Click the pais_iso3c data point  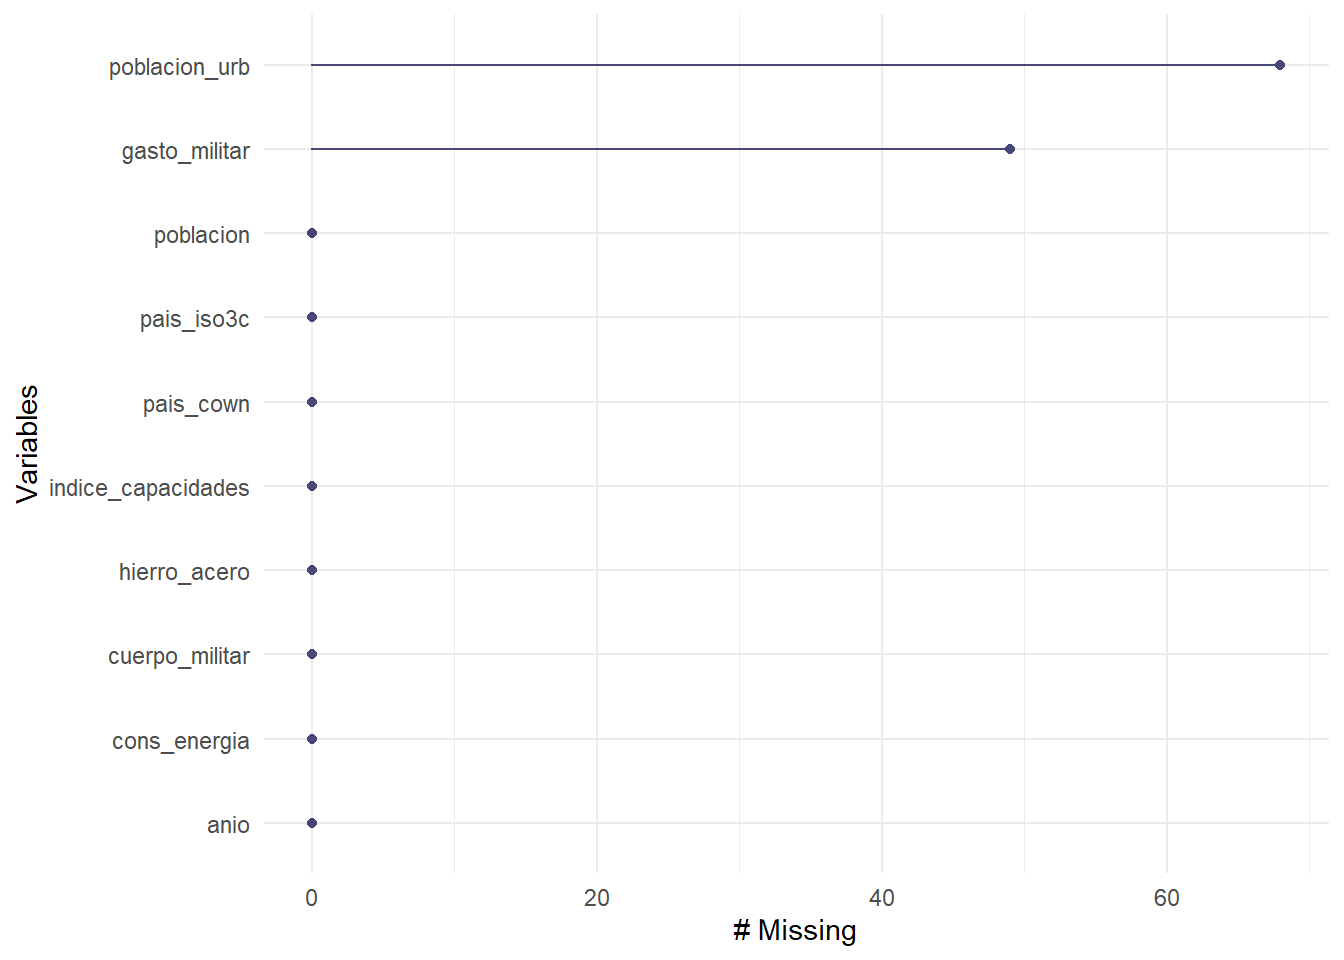coord(312,317)
